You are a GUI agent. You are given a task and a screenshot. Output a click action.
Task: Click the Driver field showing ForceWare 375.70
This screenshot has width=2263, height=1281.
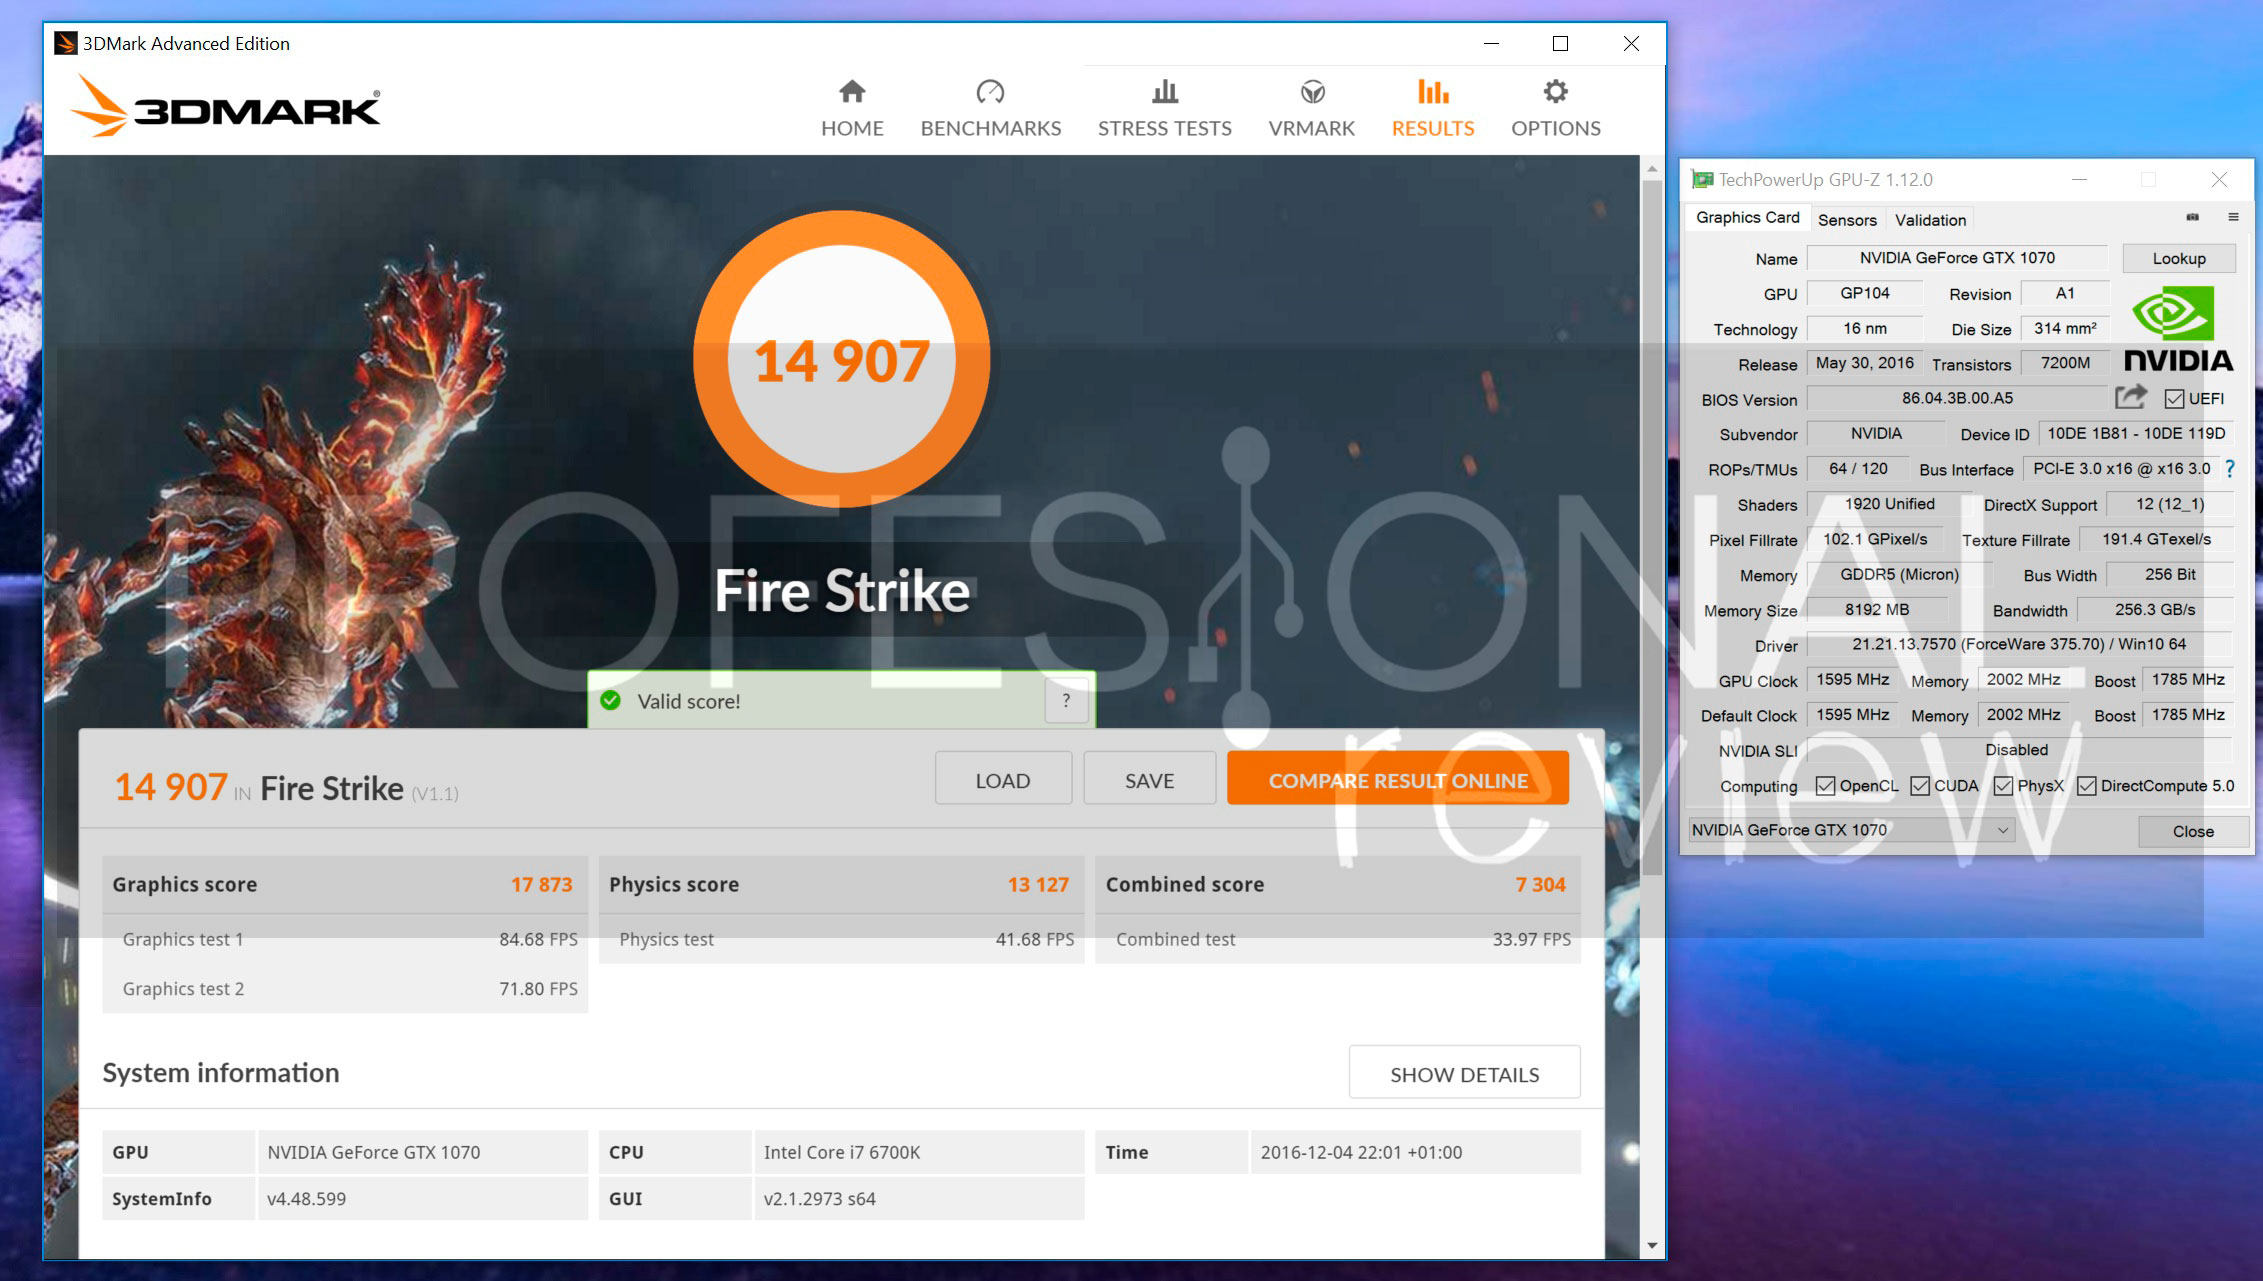tap(2019, 644)
